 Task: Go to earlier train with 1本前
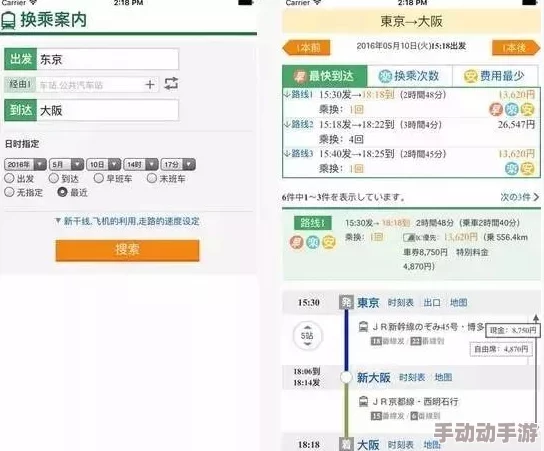tap(306, 48)
